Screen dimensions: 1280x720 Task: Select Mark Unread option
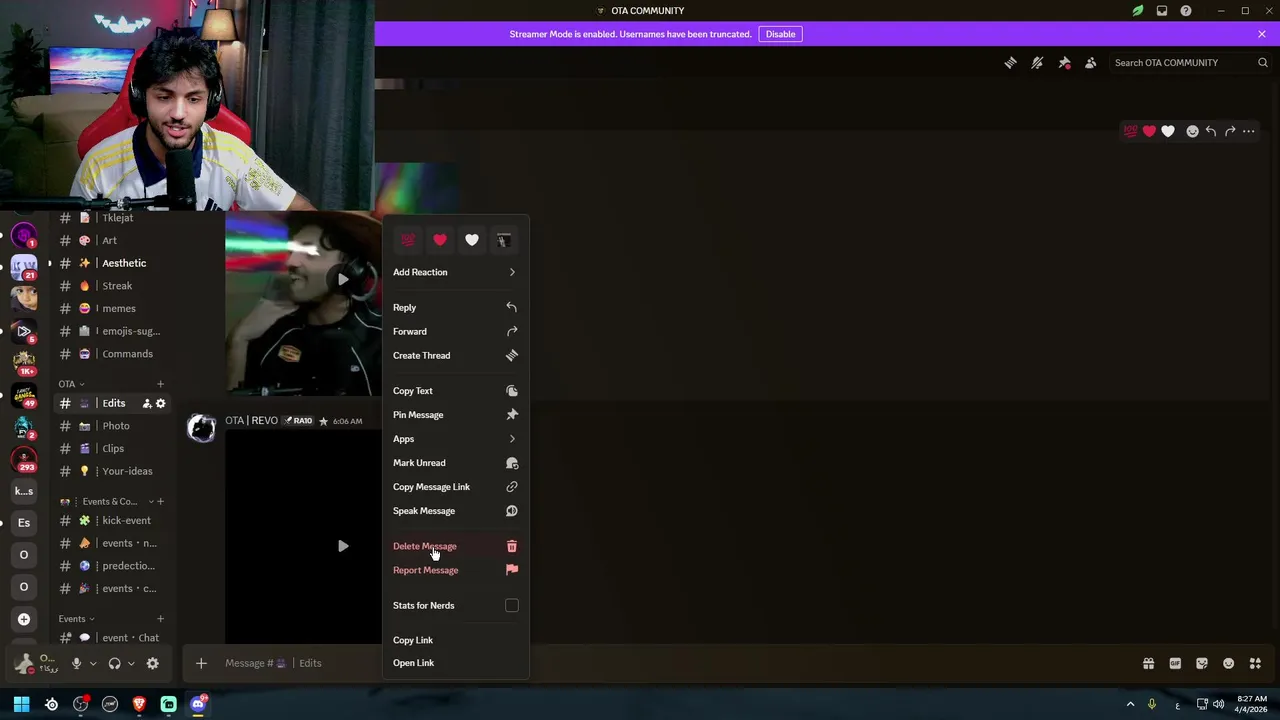[x=455, y=463]
